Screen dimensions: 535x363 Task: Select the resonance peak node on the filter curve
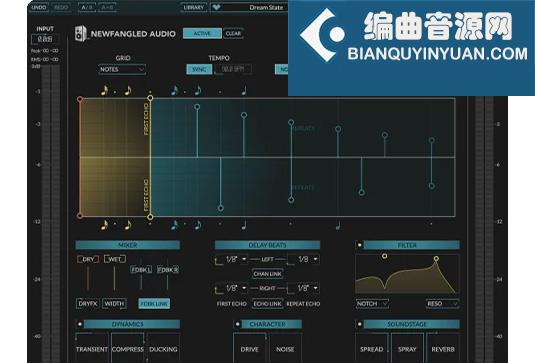(436, 259)
